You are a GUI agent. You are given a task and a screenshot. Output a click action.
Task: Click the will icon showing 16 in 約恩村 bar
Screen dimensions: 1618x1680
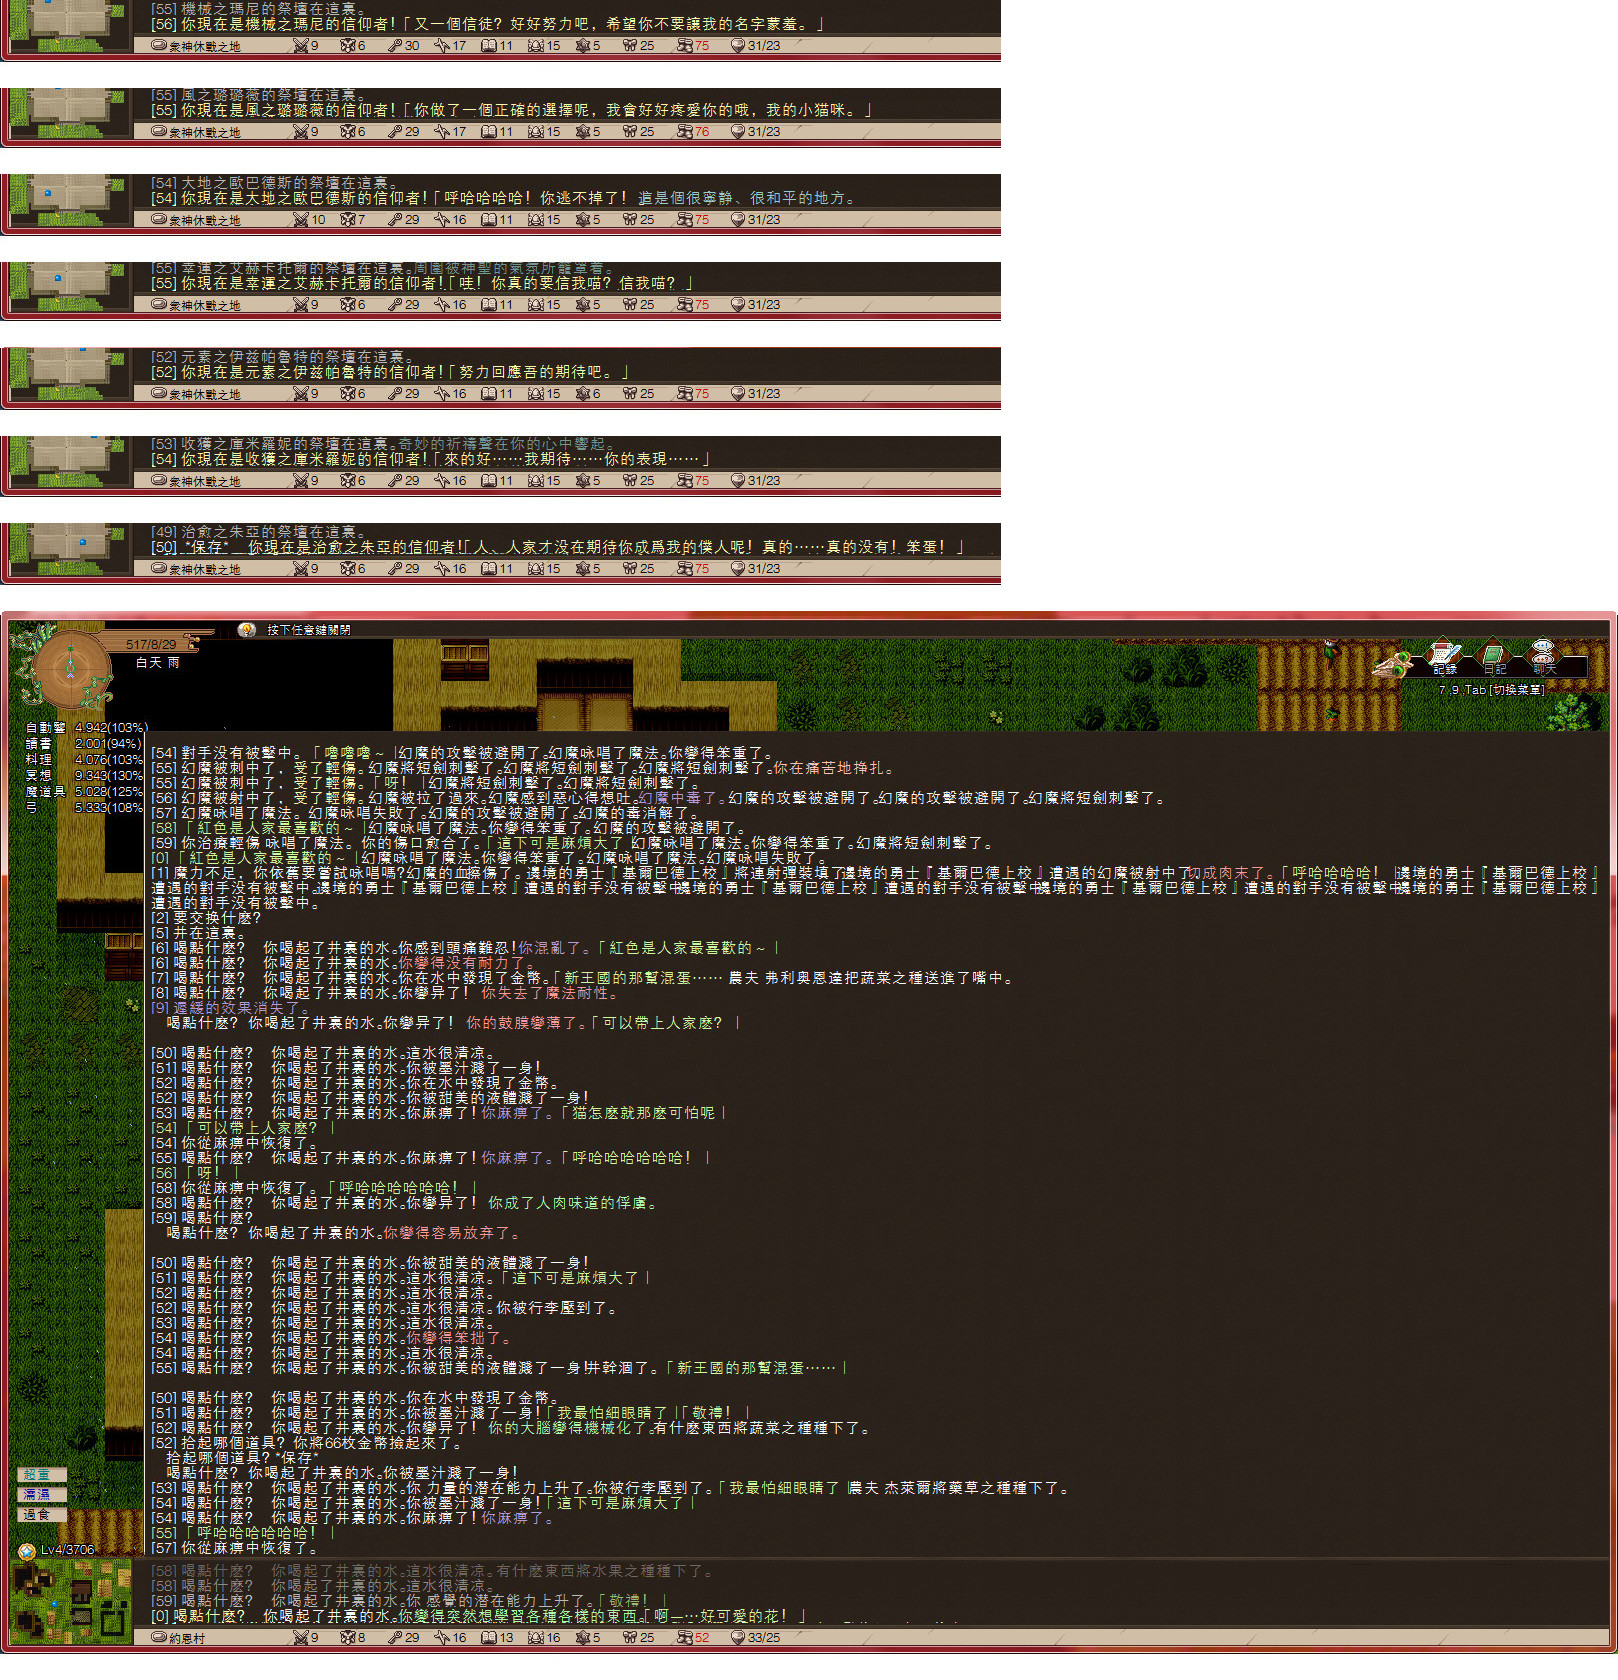click(536, 1637)
